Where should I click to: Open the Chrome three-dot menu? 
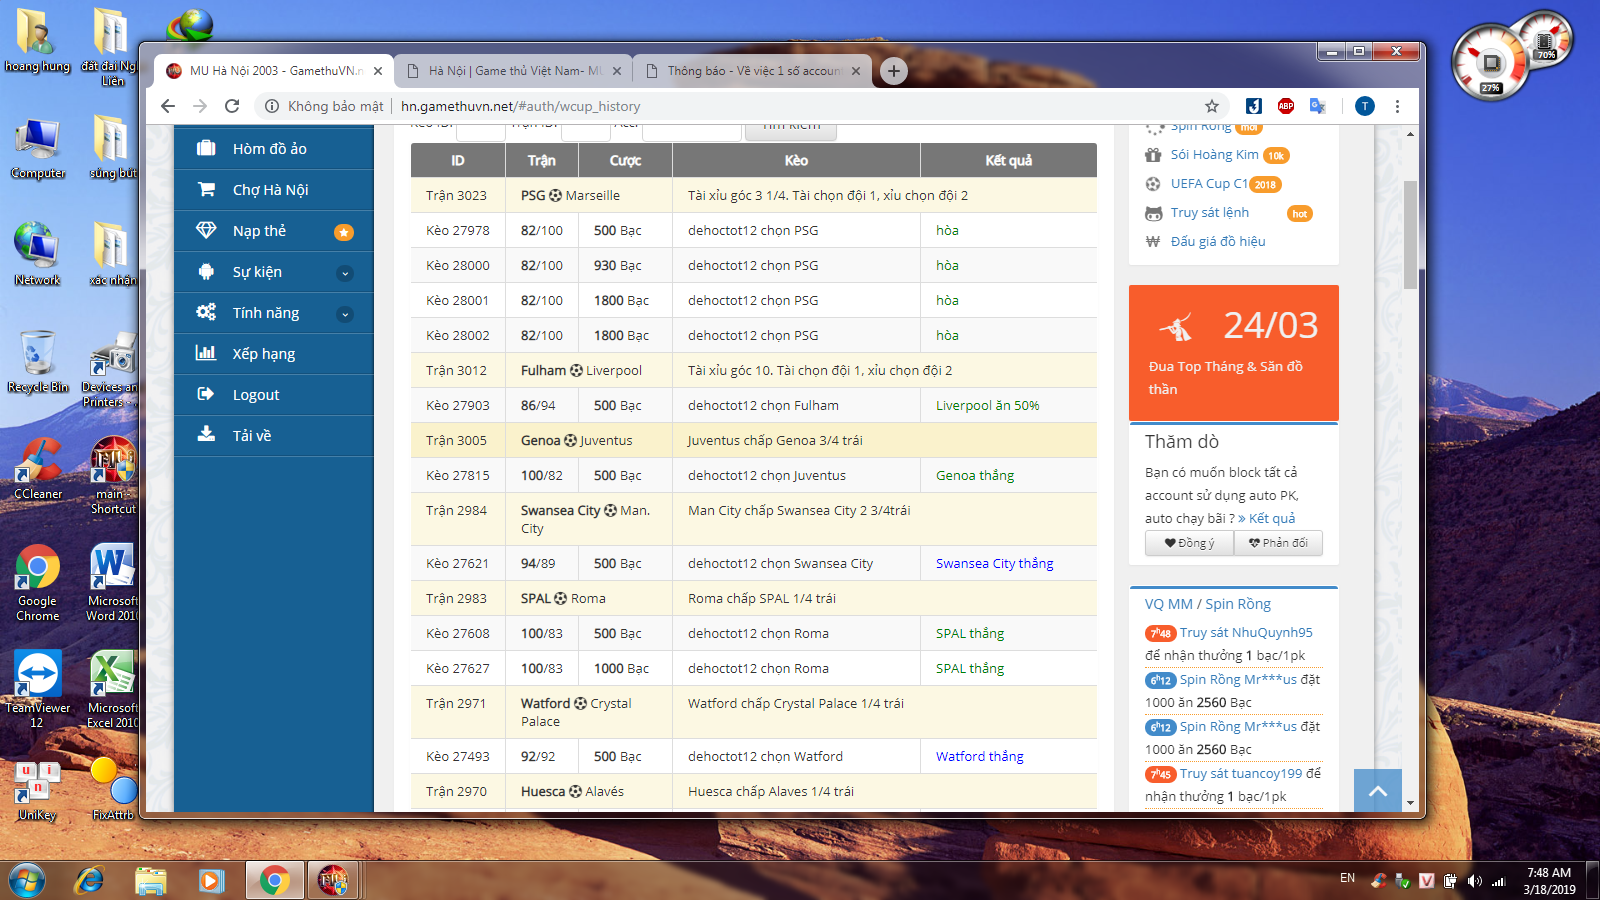(x=1397, y=106)
